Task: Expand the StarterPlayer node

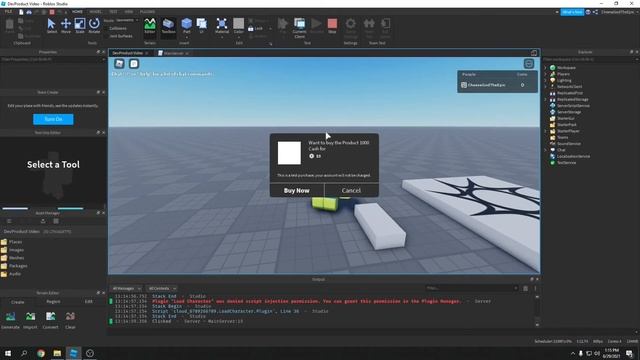Action: click(546, 131)
